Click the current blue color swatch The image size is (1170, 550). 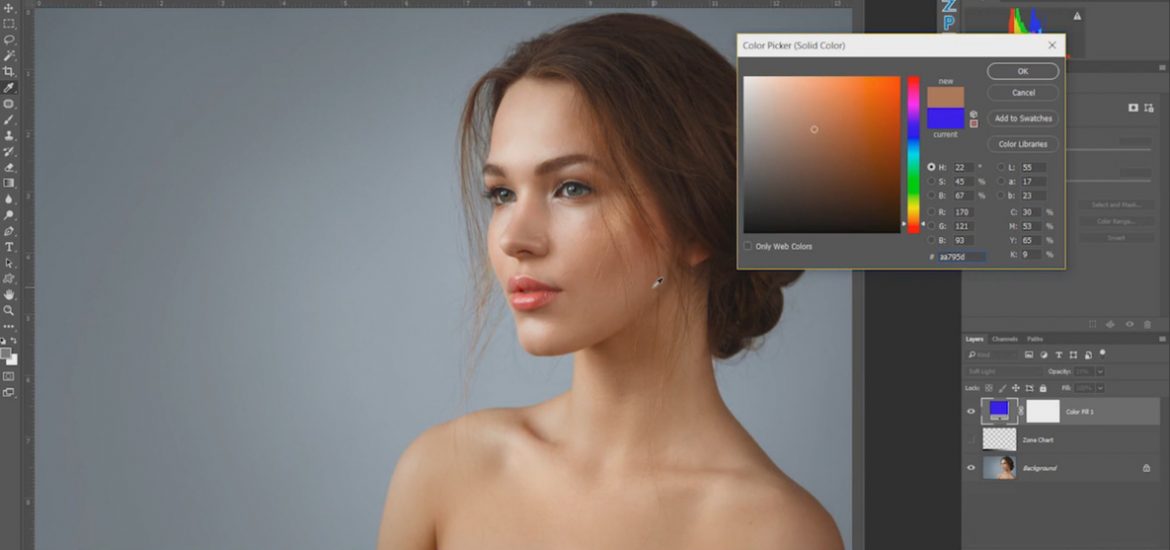[x=945, y=119]
